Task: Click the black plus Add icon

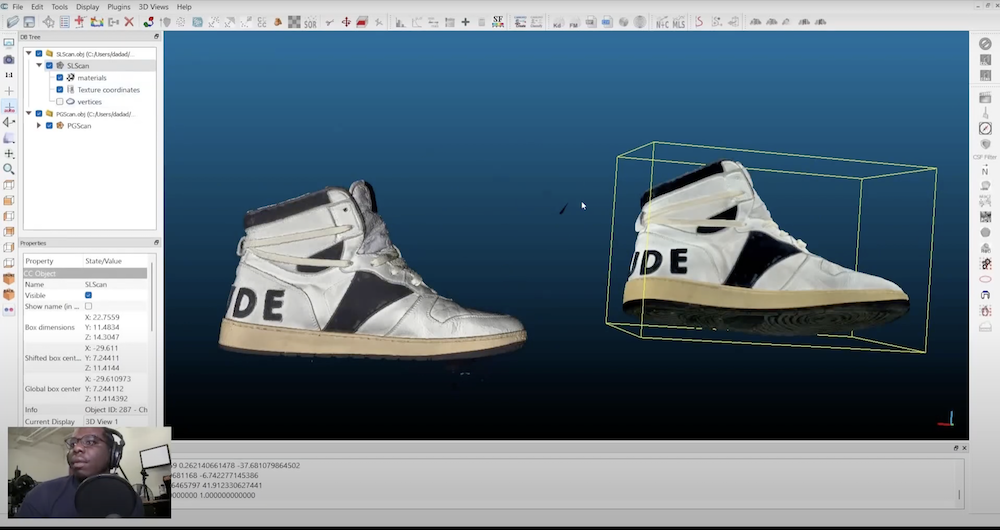Action: (x=466, y=22)
